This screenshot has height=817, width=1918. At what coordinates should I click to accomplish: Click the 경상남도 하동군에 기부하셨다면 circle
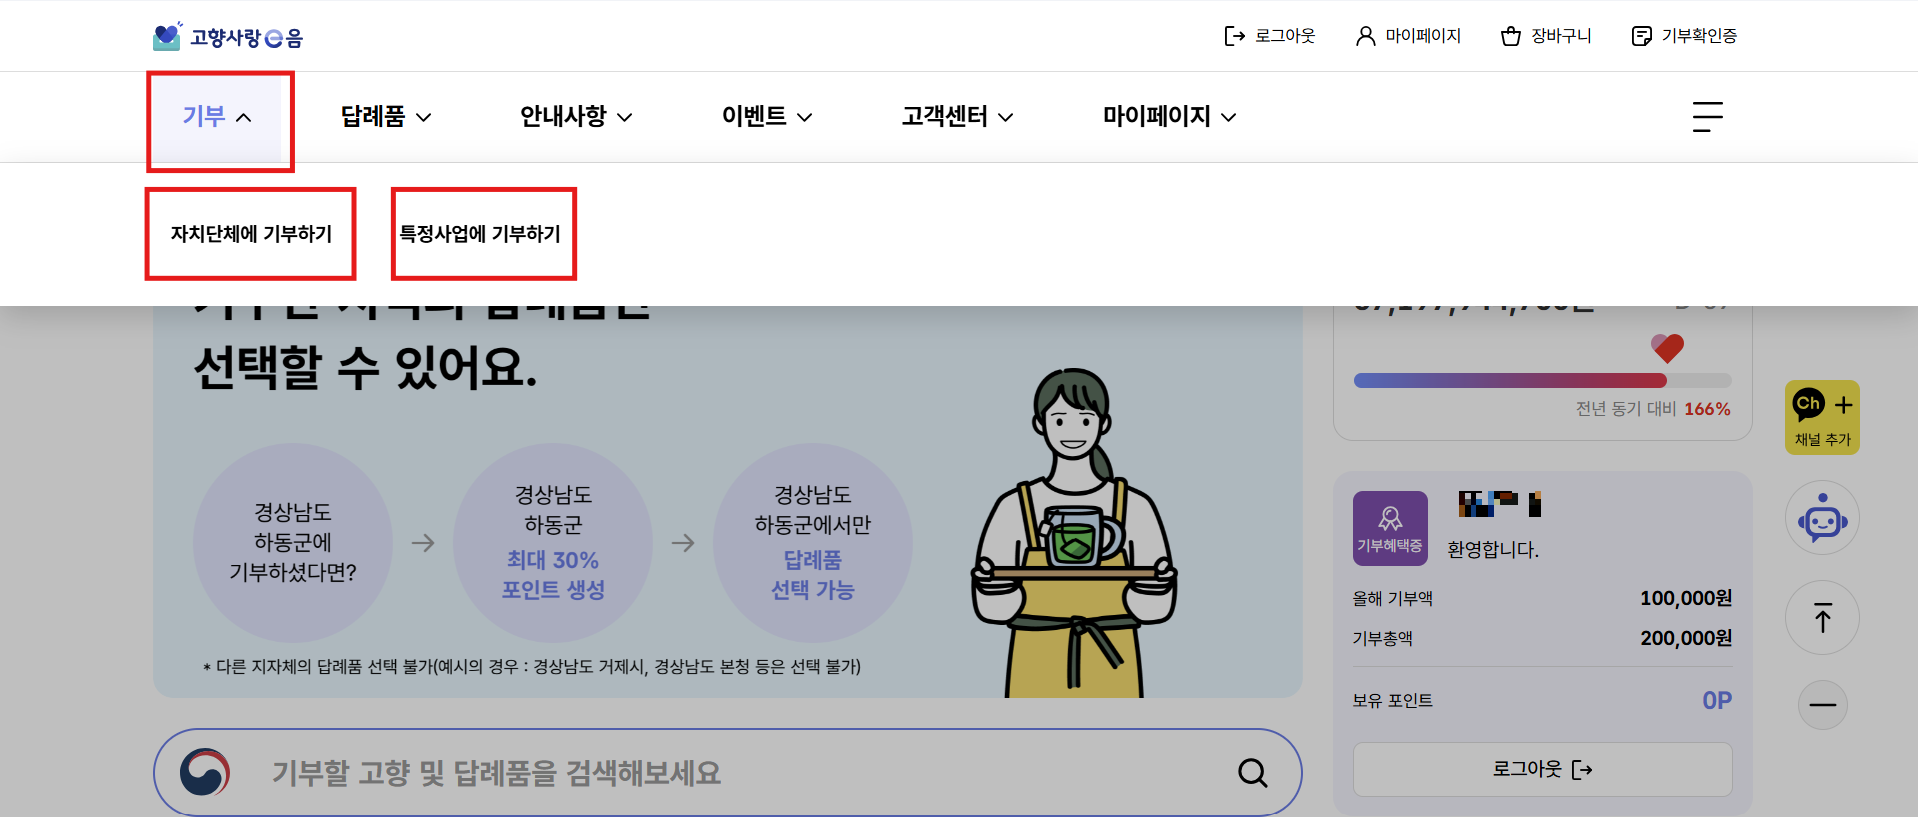coord(293,542)
